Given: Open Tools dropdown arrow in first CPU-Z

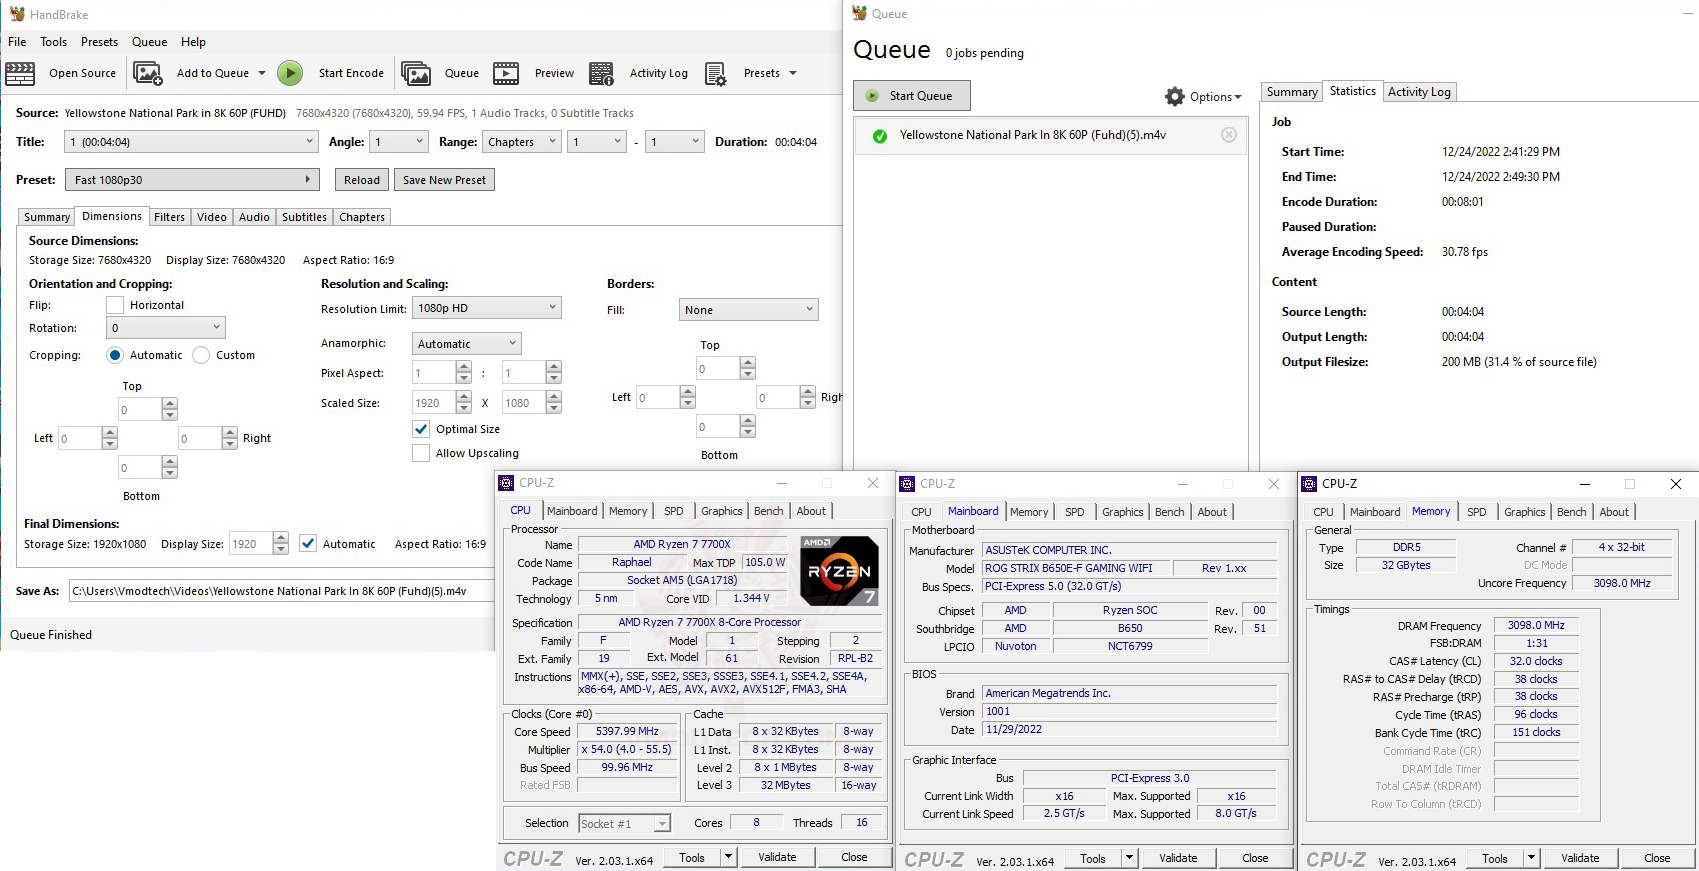Looking at the screenshot, I should pos(728,857).
